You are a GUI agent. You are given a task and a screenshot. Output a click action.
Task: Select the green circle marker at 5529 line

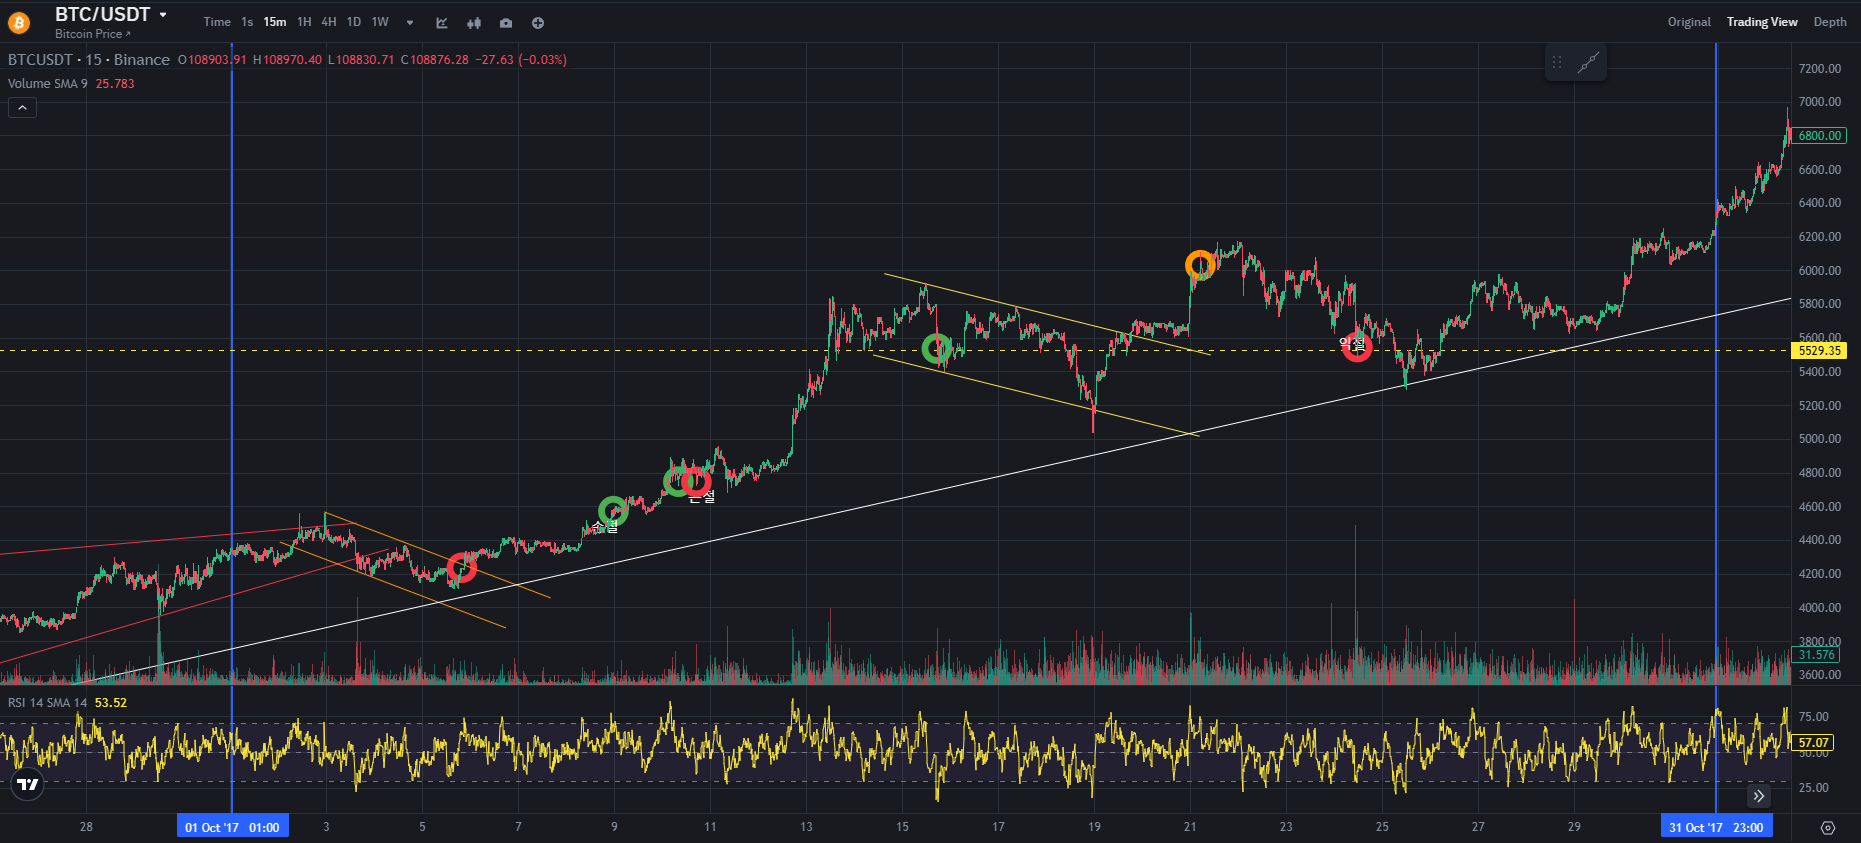click(x=937, y=348)
